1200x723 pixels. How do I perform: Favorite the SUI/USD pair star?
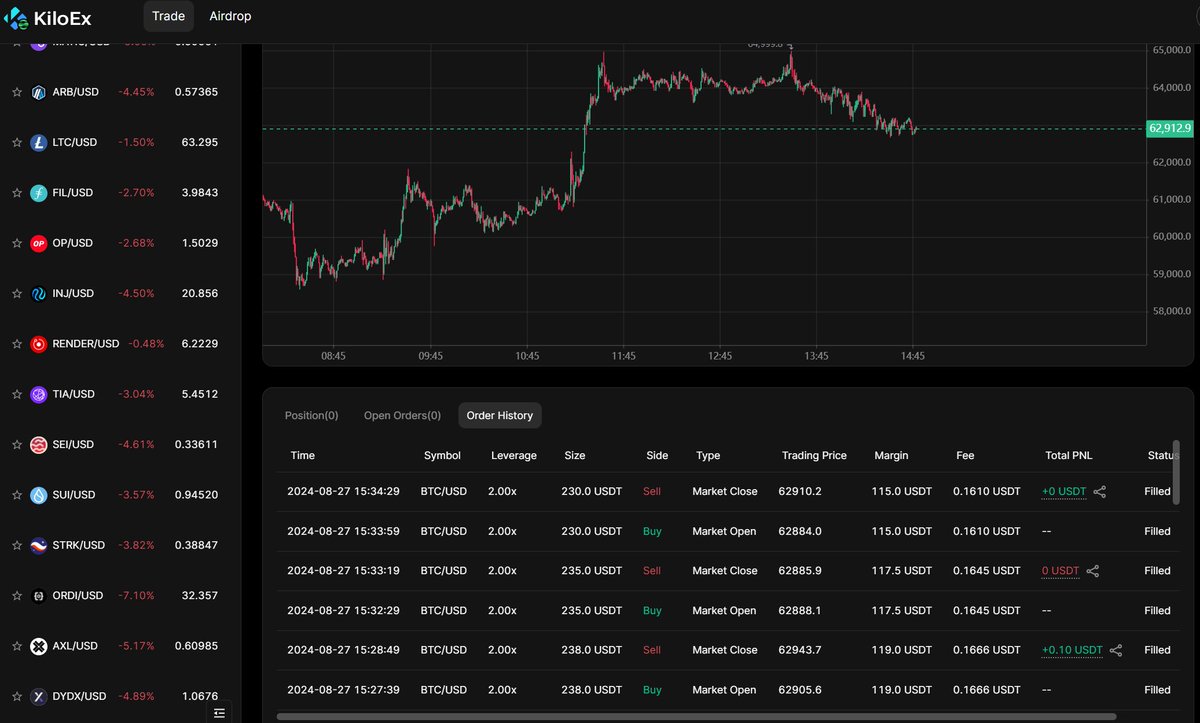tap(16, 495)
